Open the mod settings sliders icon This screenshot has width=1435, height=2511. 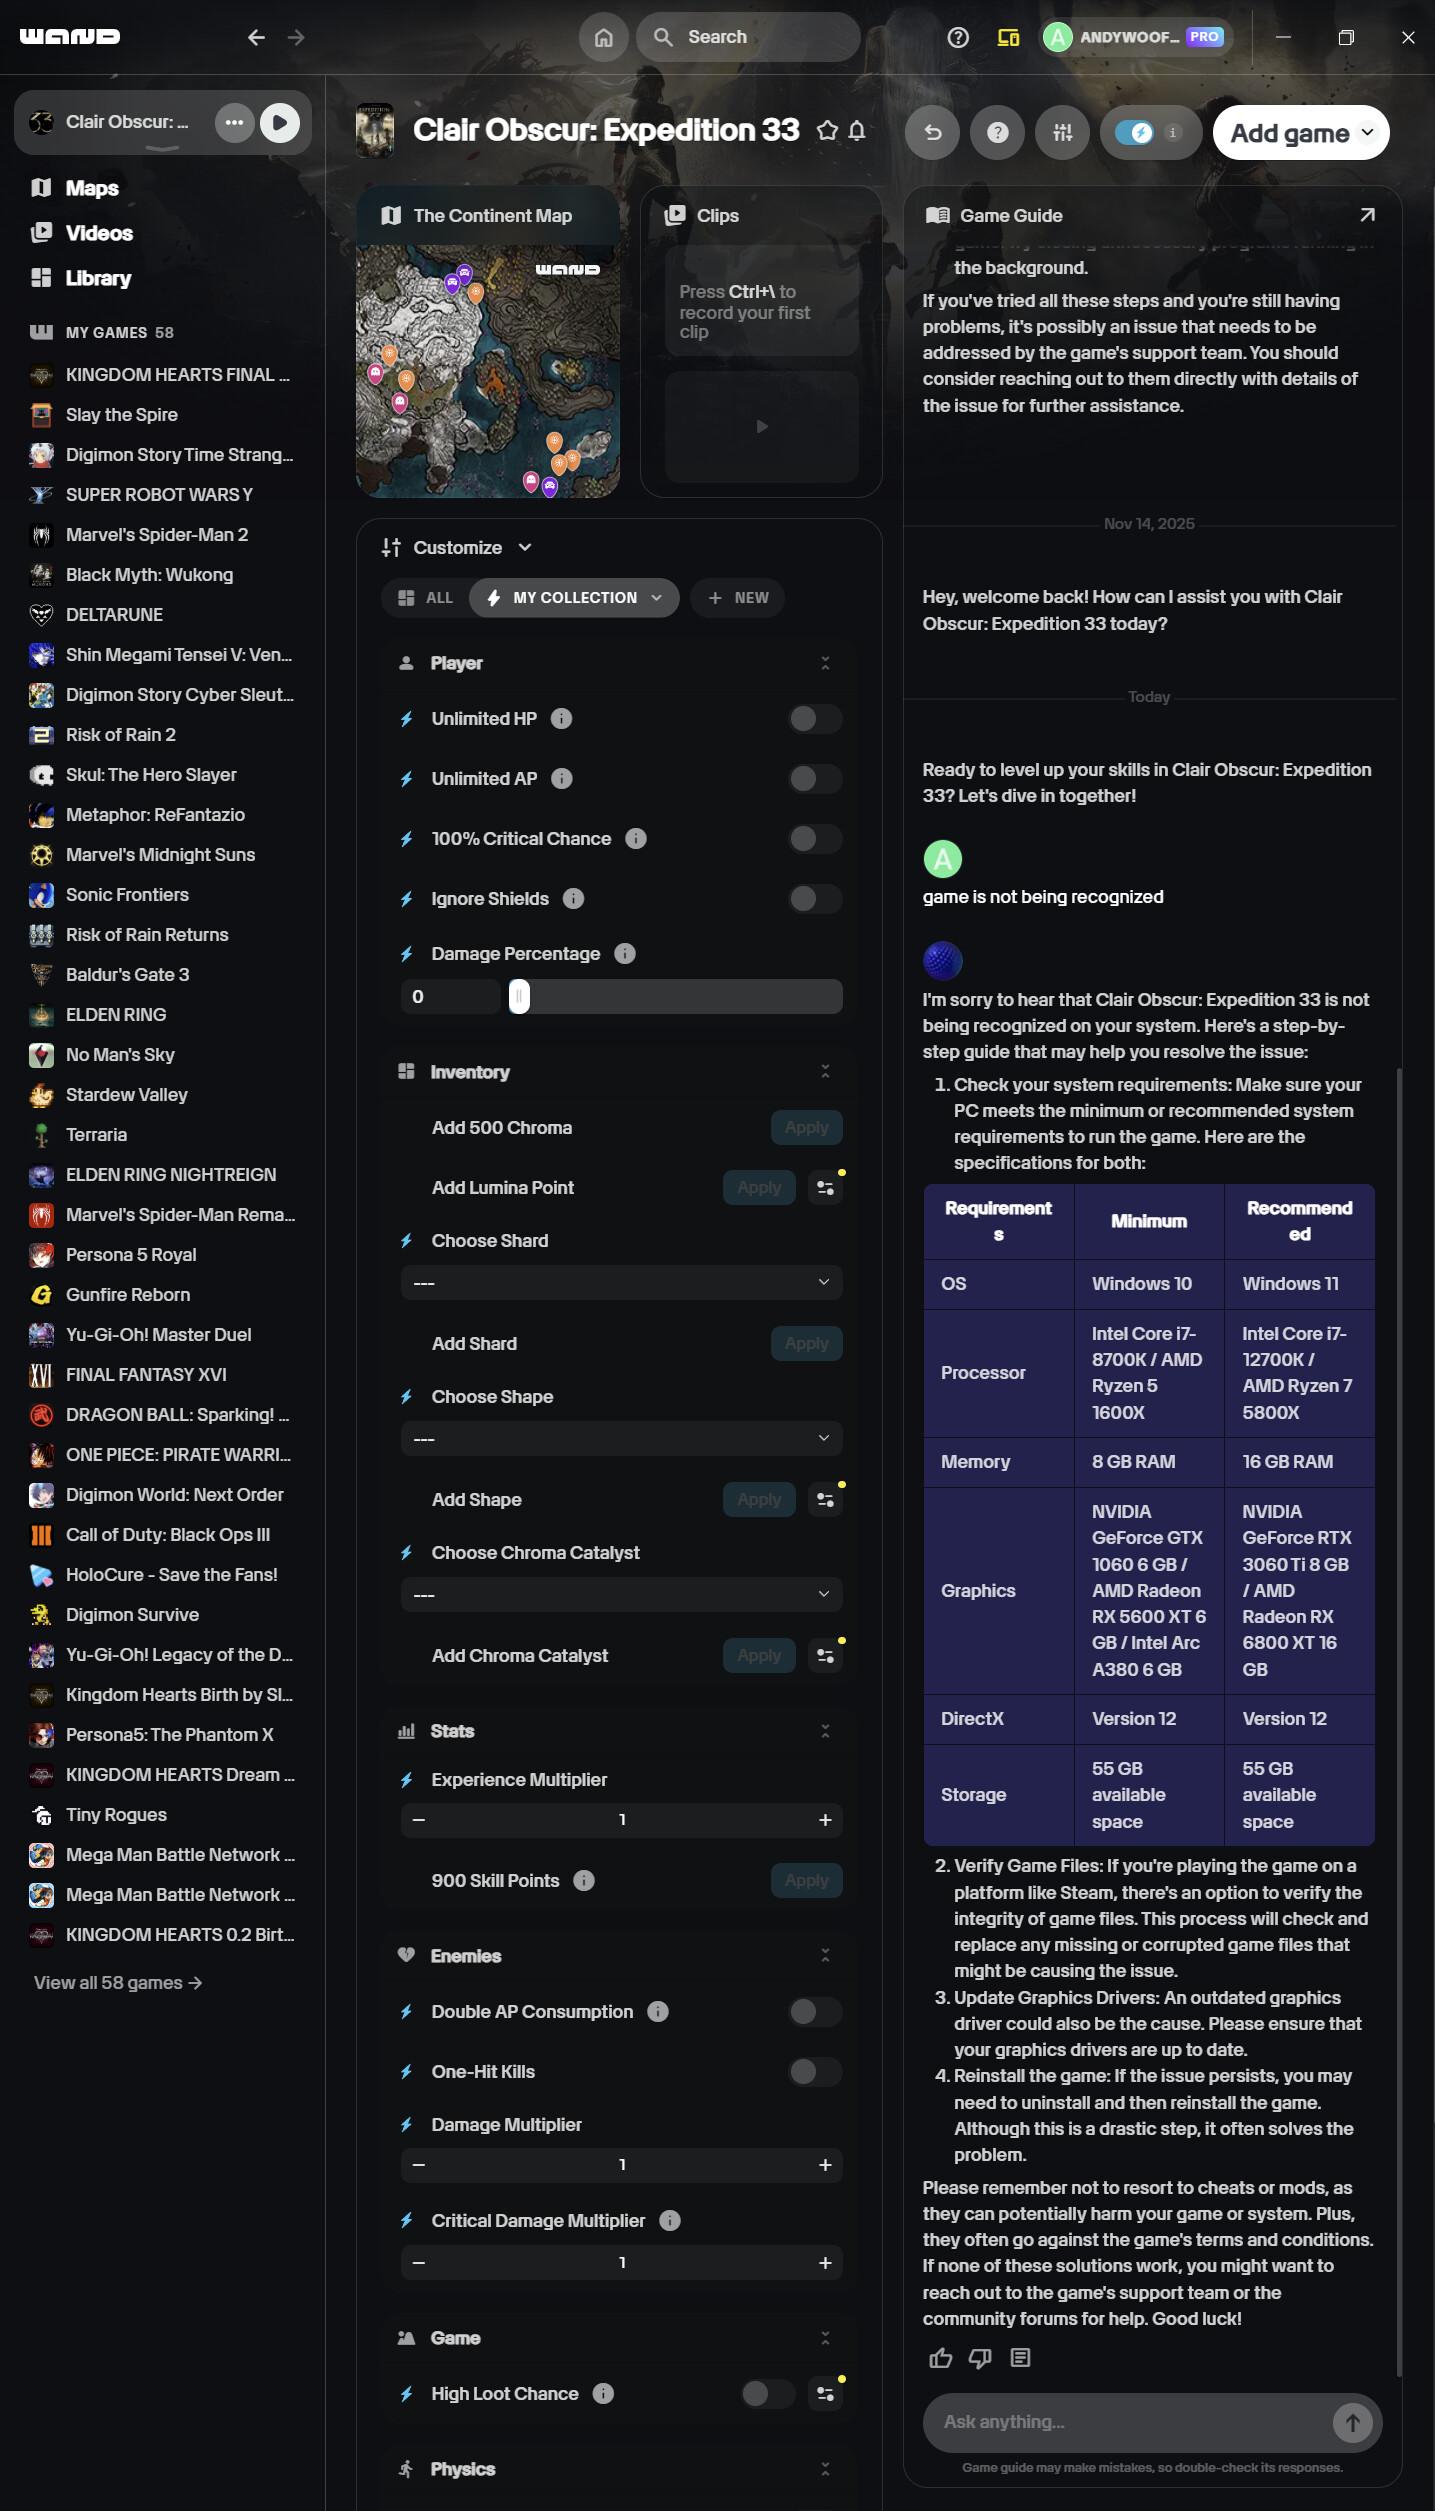tap(1062, 132)
